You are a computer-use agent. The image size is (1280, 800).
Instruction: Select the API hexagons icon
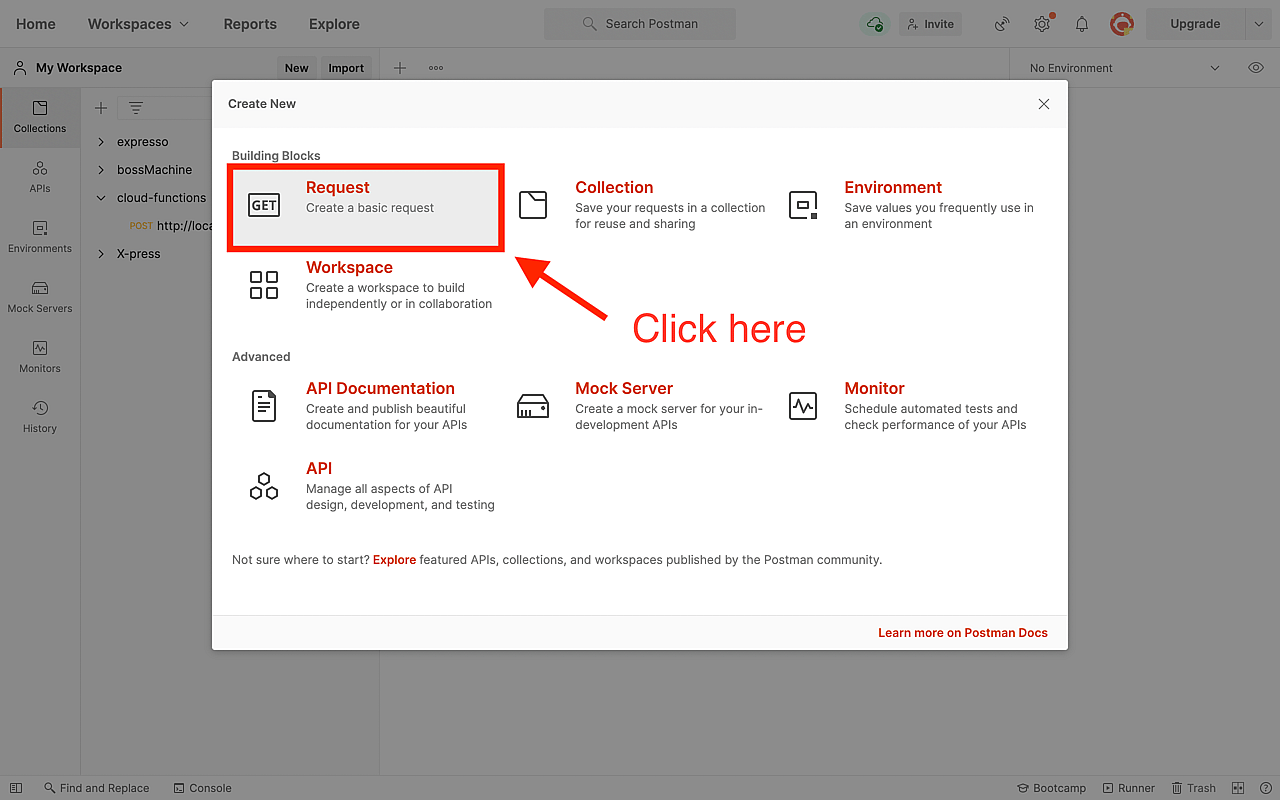click(x=264, y=486)
